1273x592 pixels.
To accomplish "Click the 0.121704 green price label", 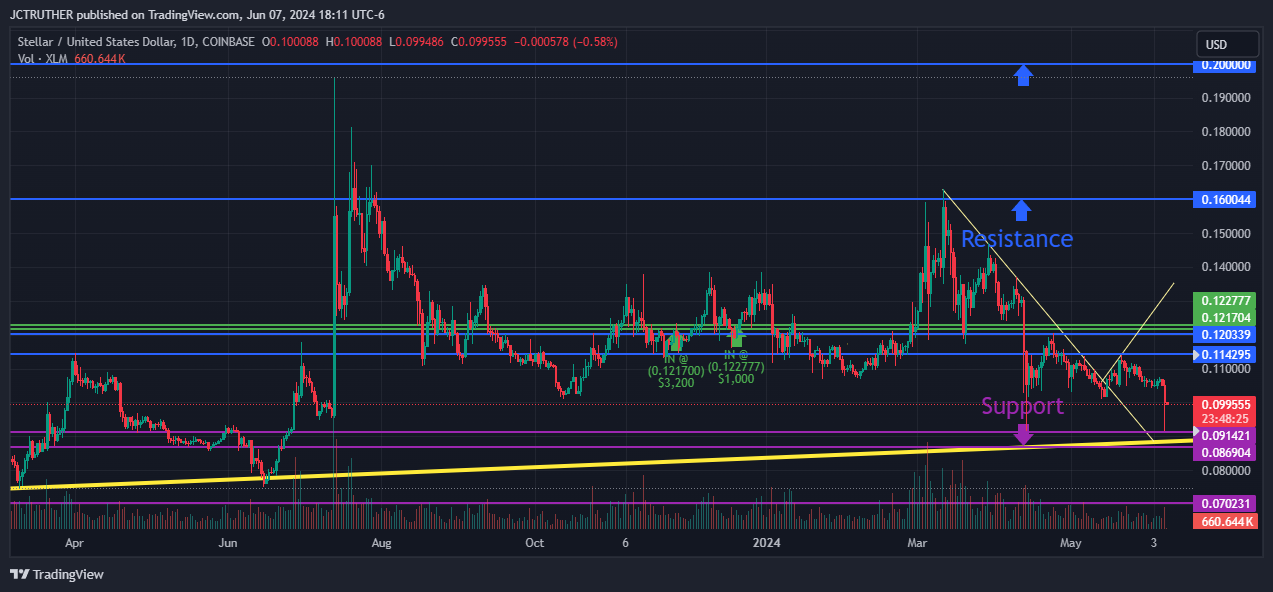I will coord(1223,317).
